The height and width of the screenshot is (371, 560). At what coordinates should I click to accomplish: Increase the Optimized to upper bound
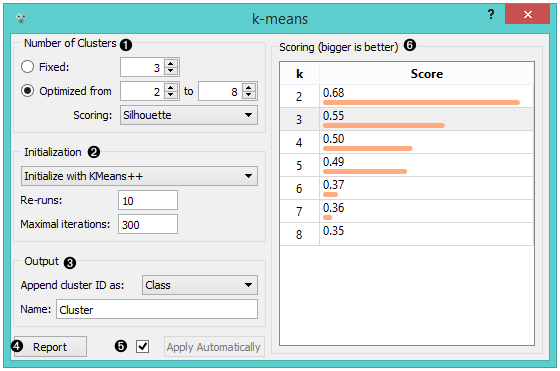(x=249, y=87)
